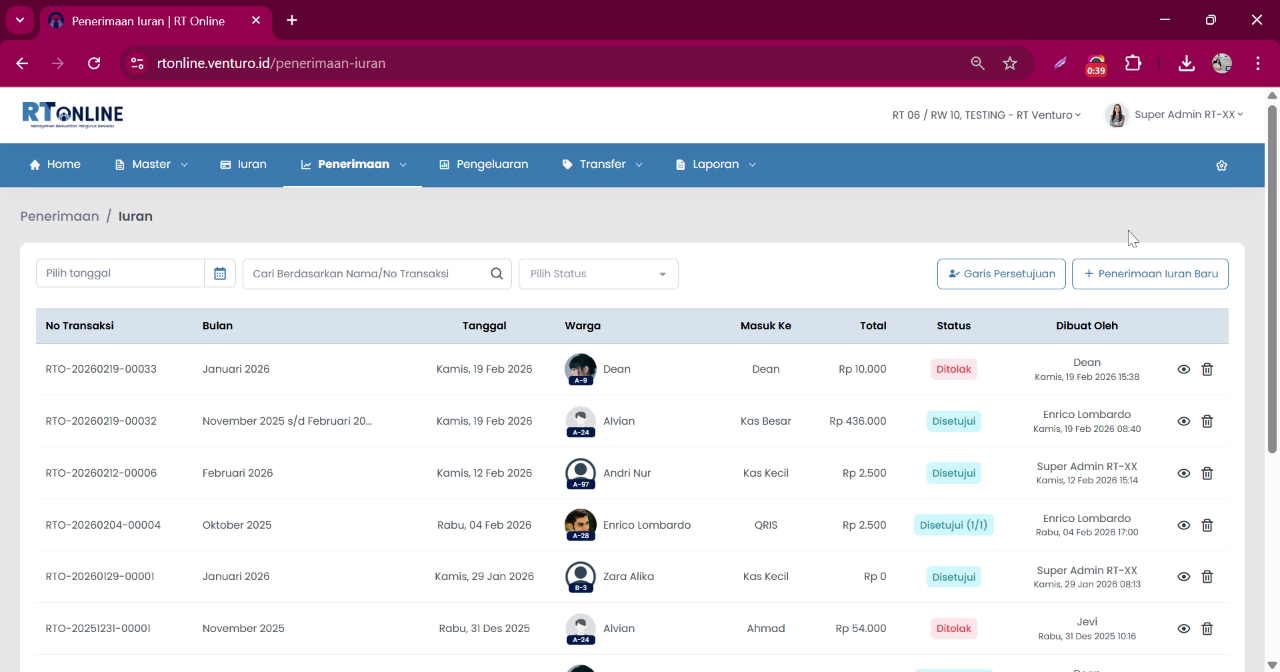Image resolution: width=1280 pixels, height=672 pixels.
Task: Reload the page with browser refresh
Action: point(94,63)
